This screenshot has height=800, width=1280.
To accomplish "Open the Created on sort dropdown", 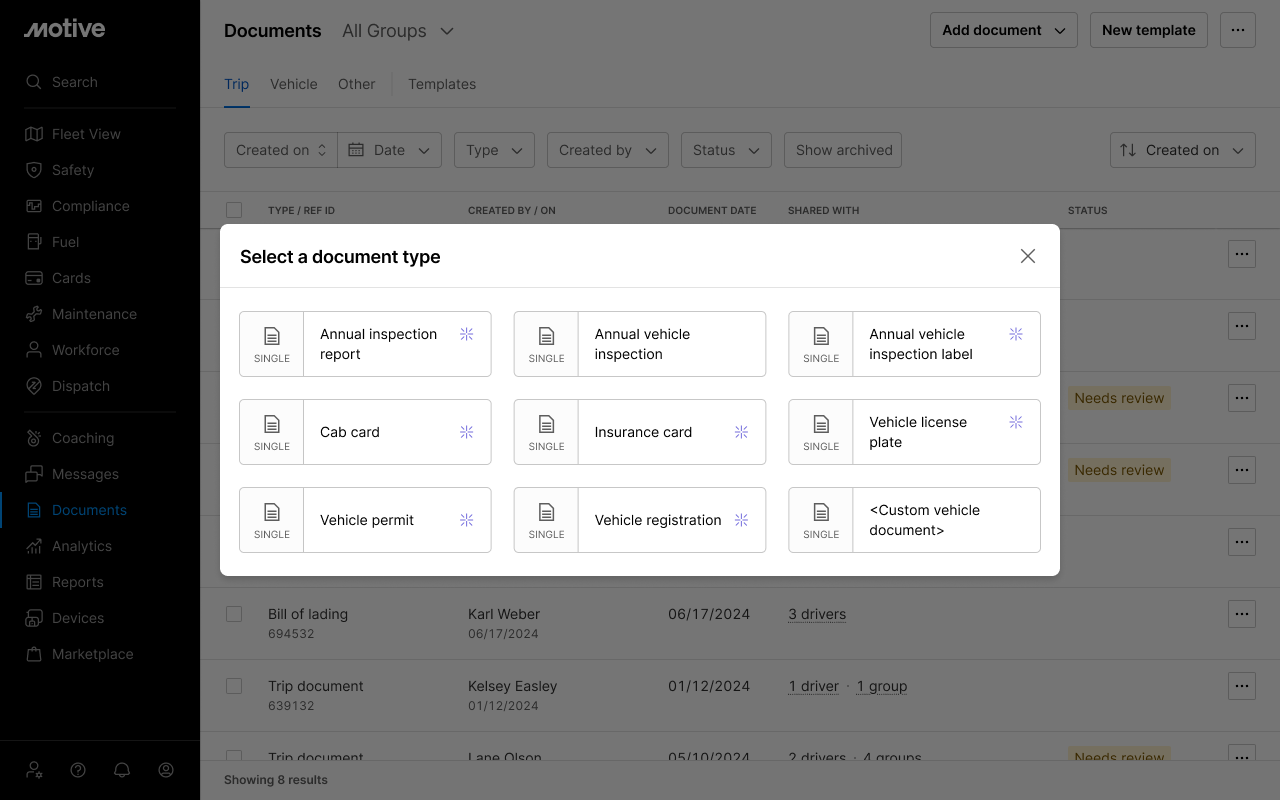I will tap(1182, 150).
